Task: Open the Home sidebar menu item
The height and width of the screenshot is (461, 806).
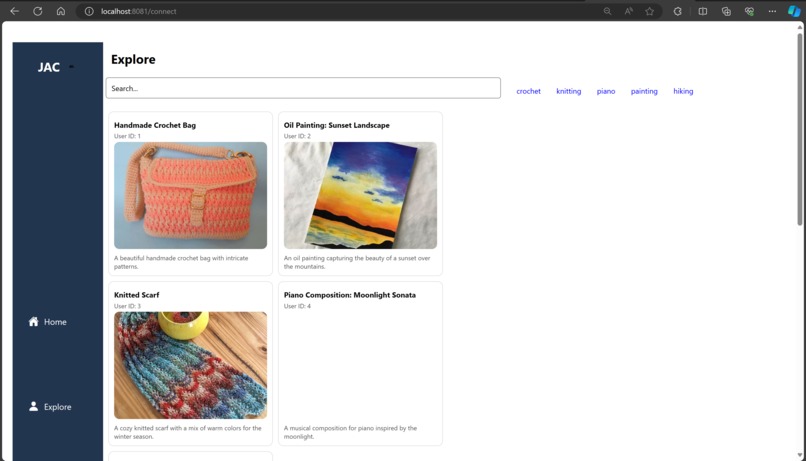Action: point(48,322)
